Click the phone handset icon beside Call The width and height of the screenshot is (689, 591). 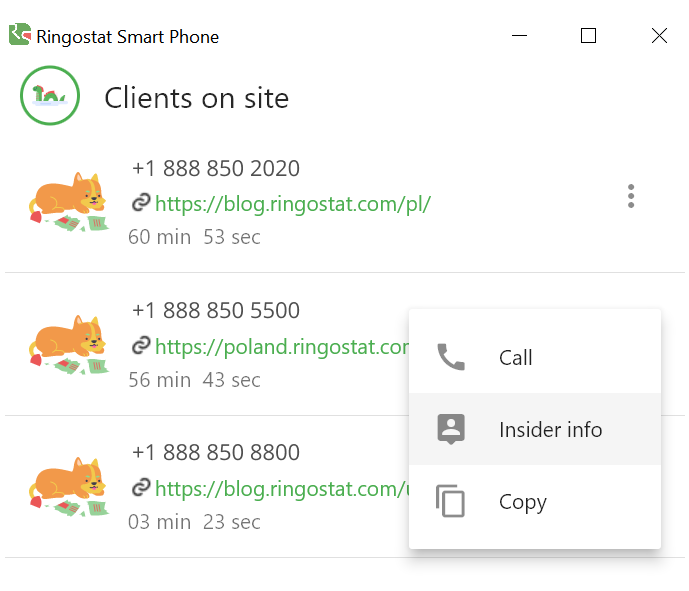(450, 357)
